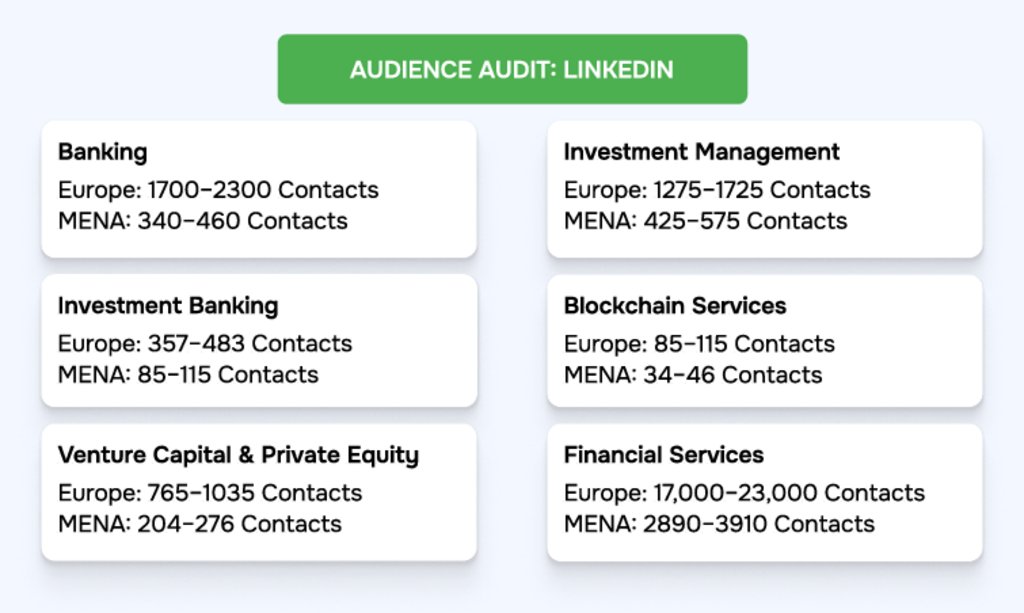This screenshot has height=613, width=1024.
Task: Select Venture Capital & Private Equity heading
Action: 238,456
